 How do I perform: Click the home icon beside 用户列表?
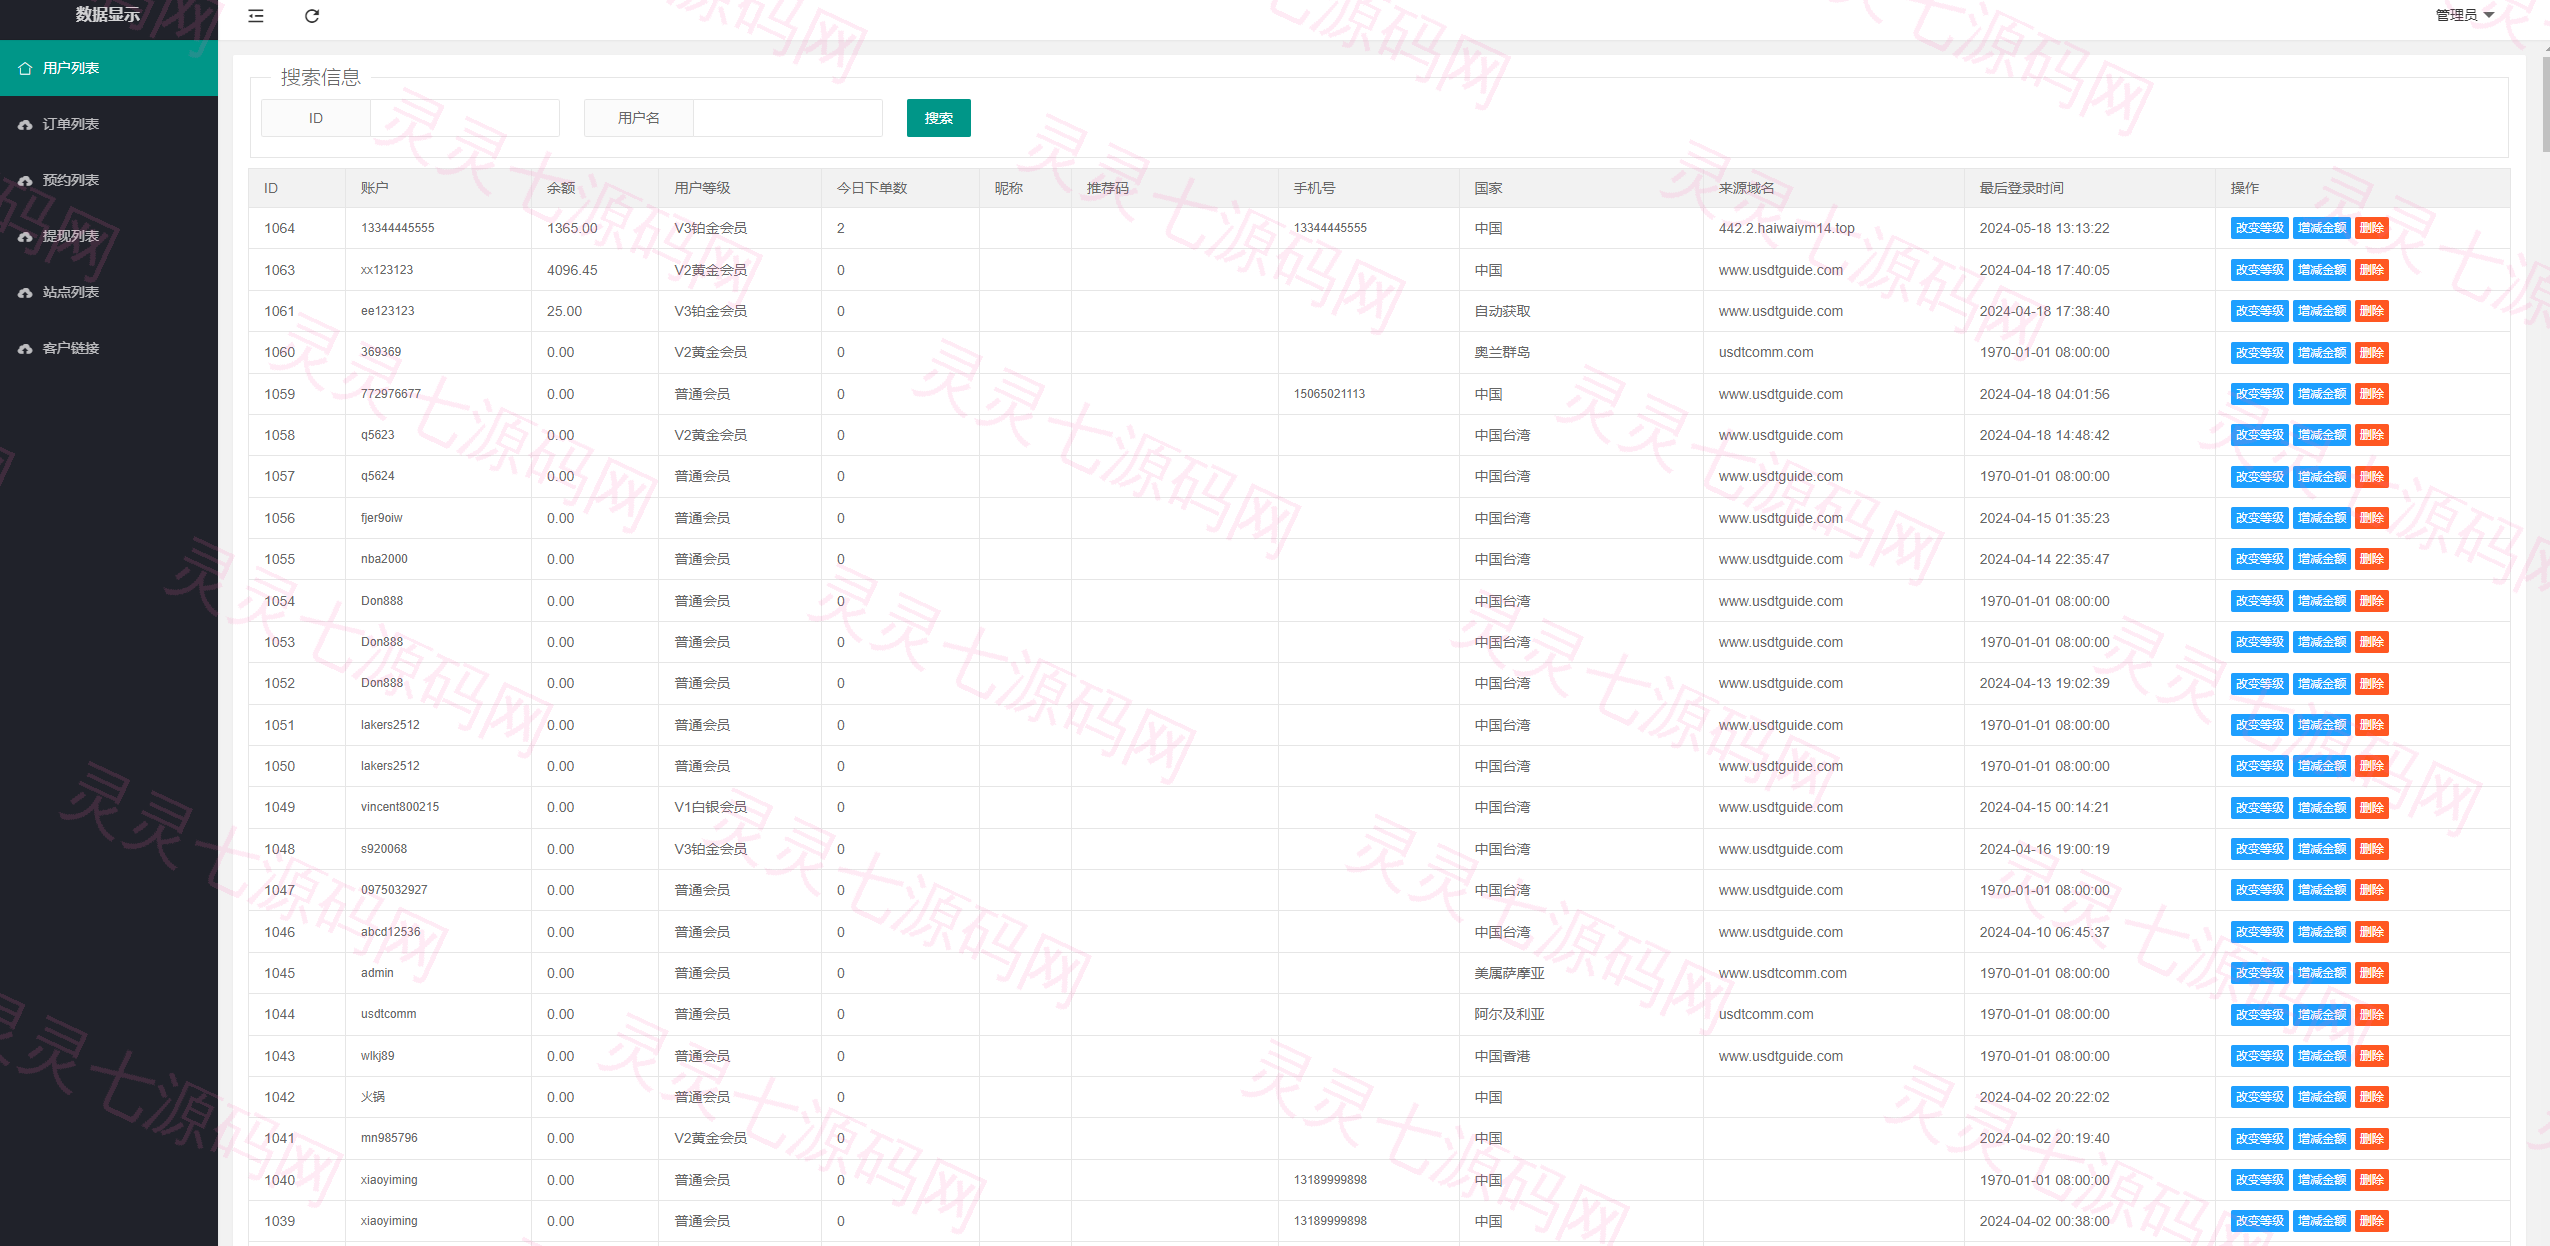point(25,68)
